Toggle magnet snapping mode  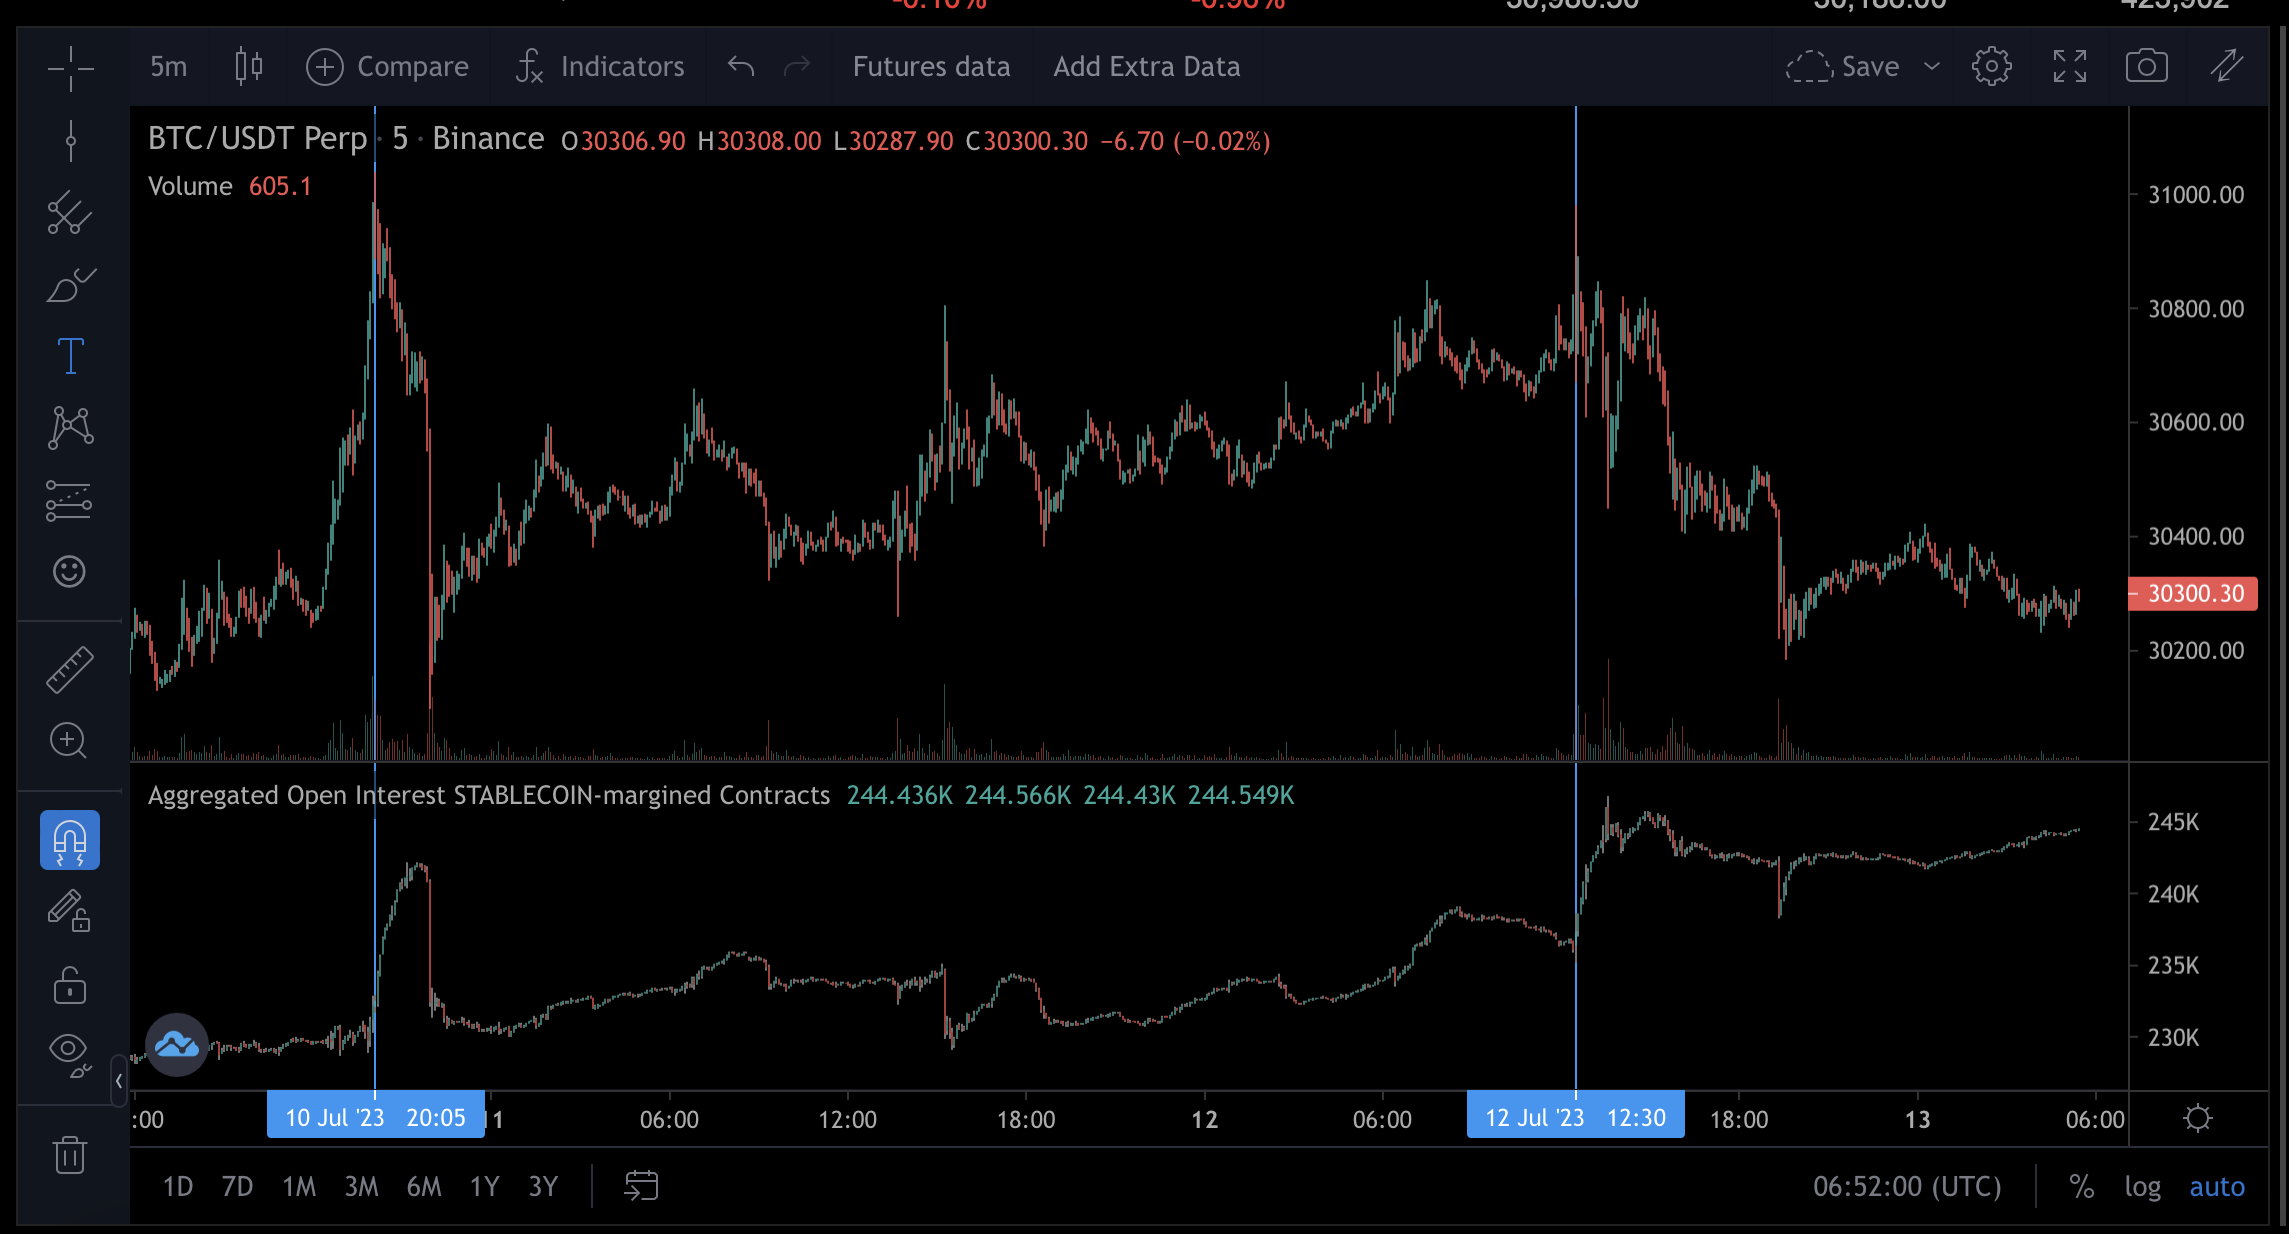70,840
